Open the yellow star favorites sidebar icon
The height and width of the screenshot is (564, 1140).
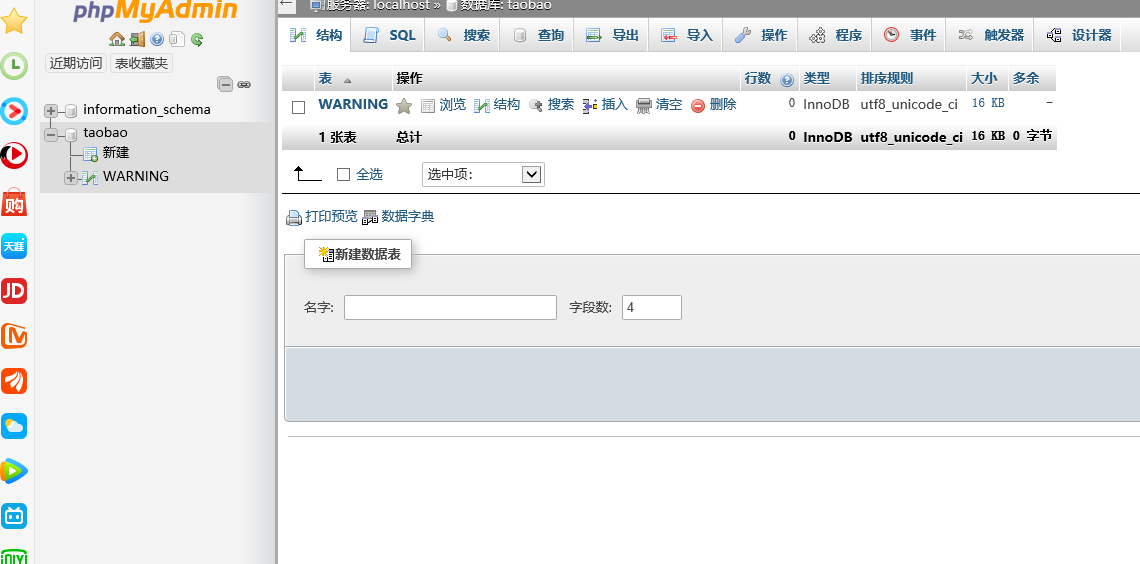coord(14,20)
